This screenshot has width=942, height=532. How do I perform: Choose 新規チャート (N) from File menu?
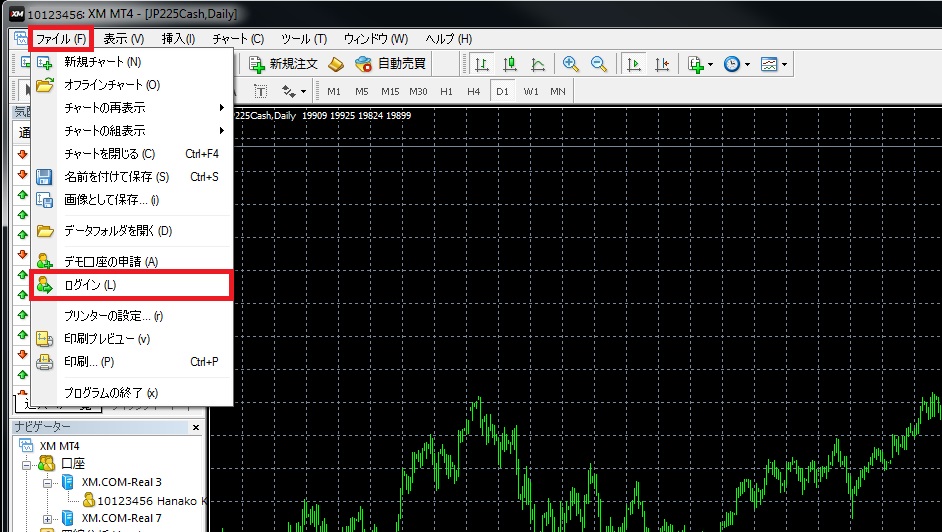click(132, 62)
